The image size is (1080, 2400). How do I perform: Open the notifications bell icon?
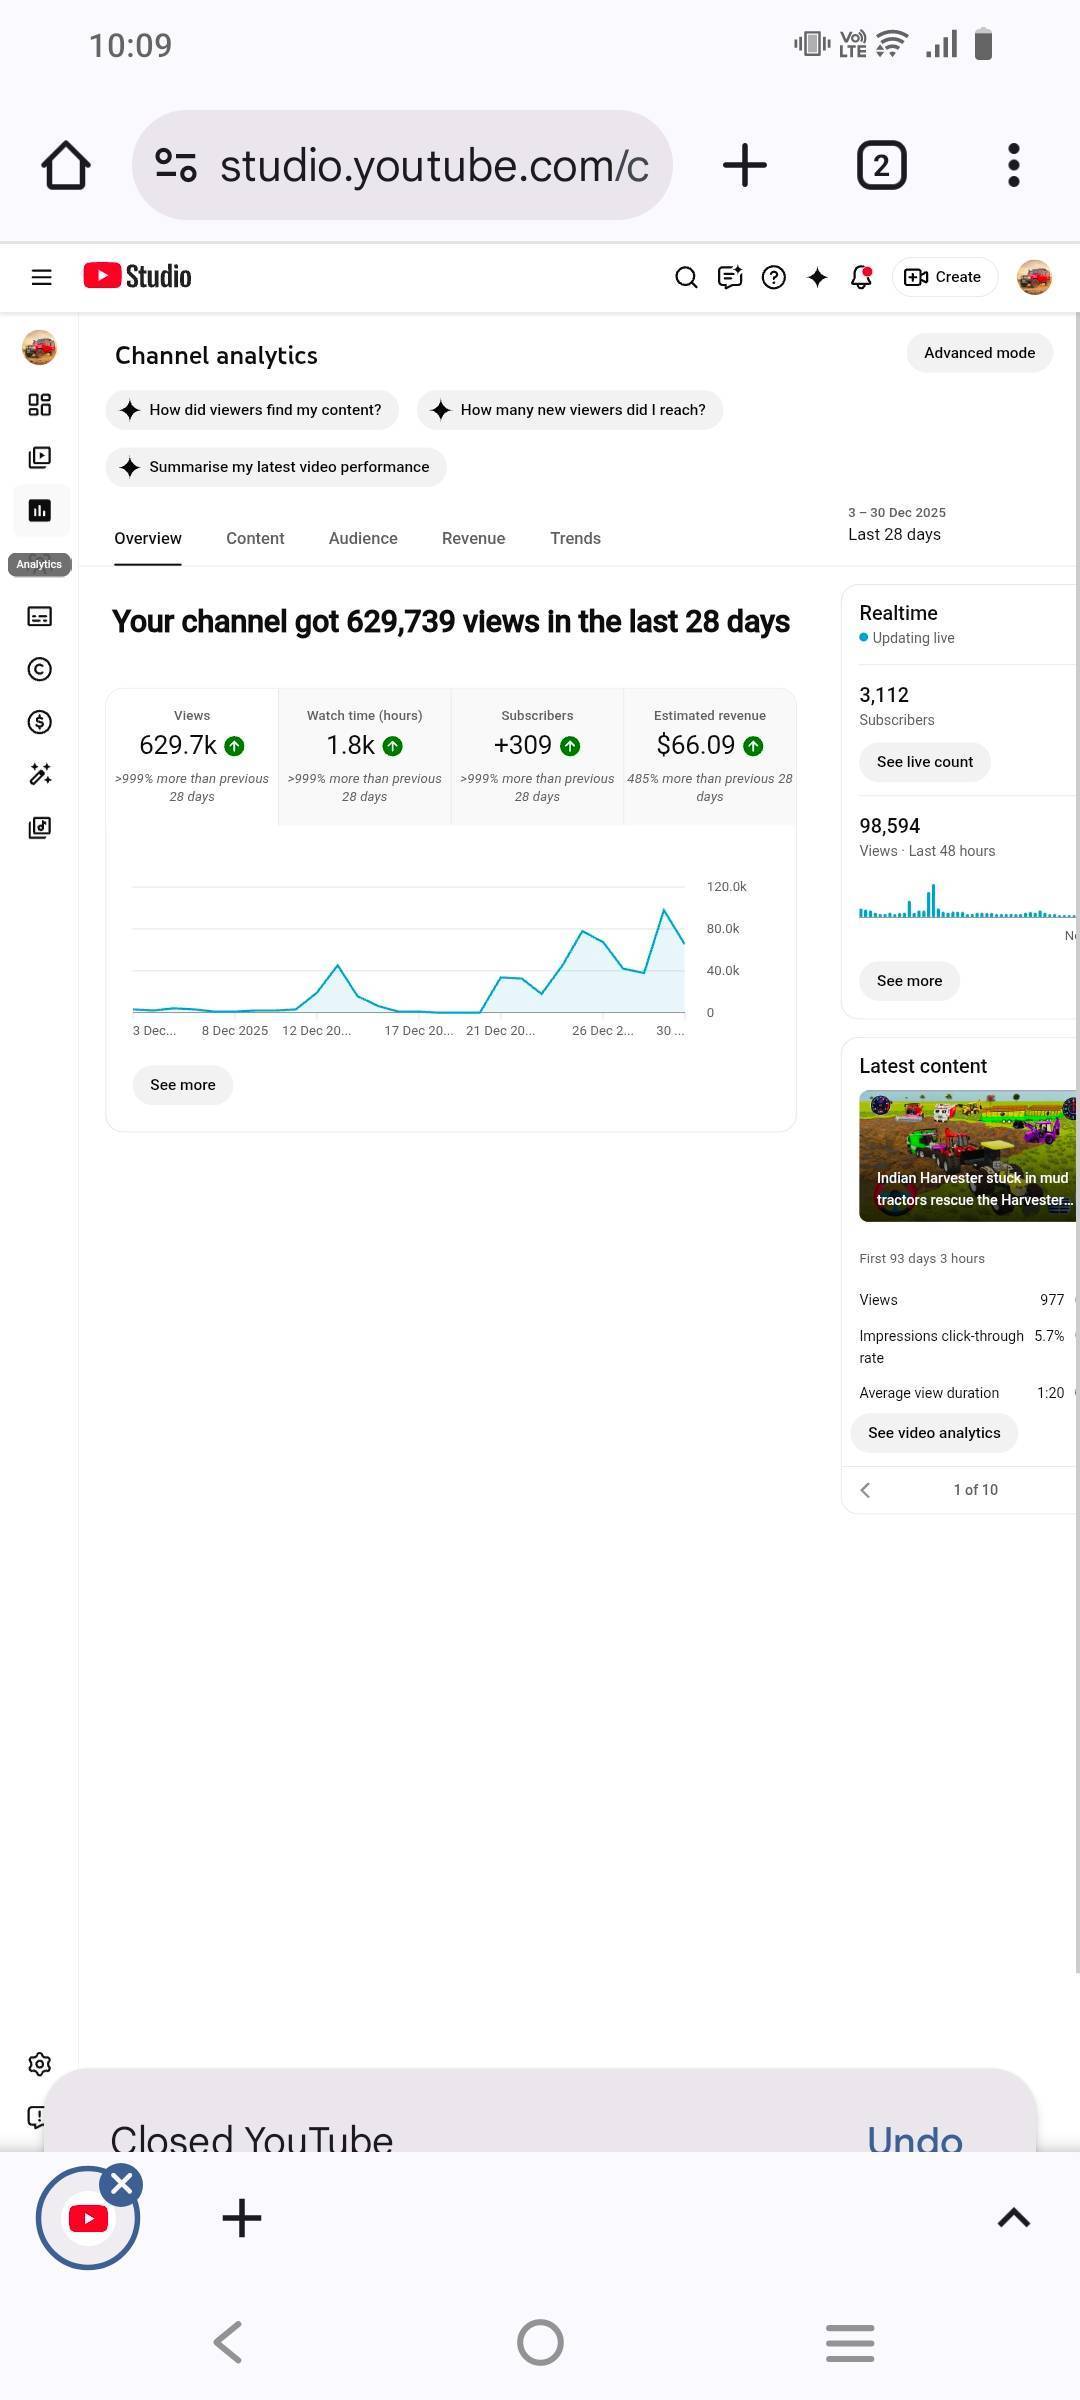pos(861,277)
